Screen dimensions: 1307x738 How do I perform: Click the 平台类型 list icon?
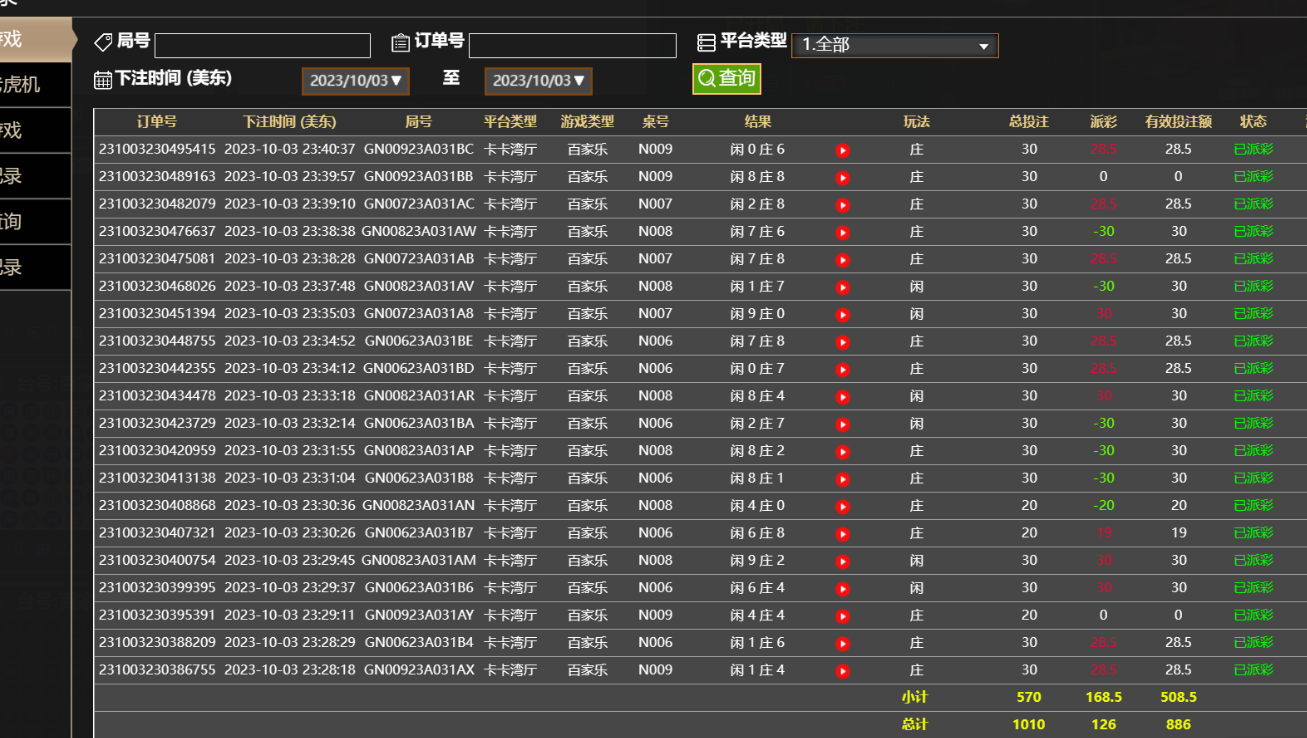(706, 43)
